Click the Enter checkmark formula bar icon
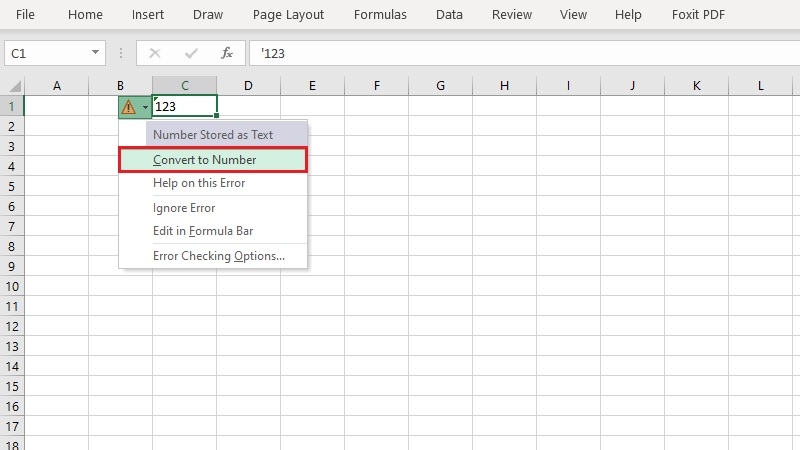The image size is (800, 450). tap(191, 53)
